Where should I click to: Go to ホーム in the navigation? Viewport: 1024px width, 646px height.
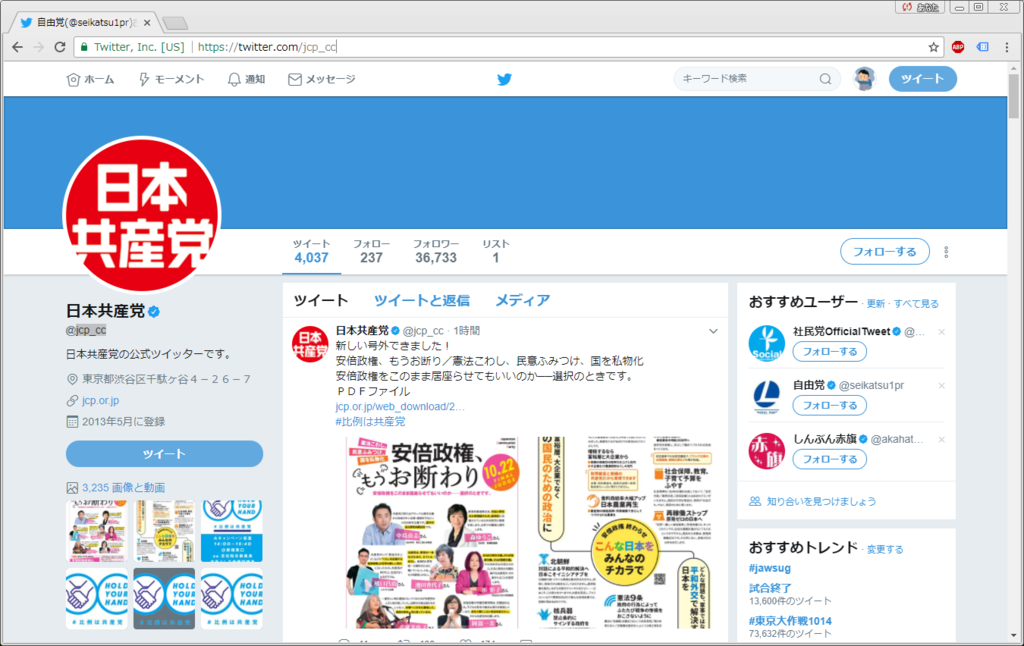90,79
